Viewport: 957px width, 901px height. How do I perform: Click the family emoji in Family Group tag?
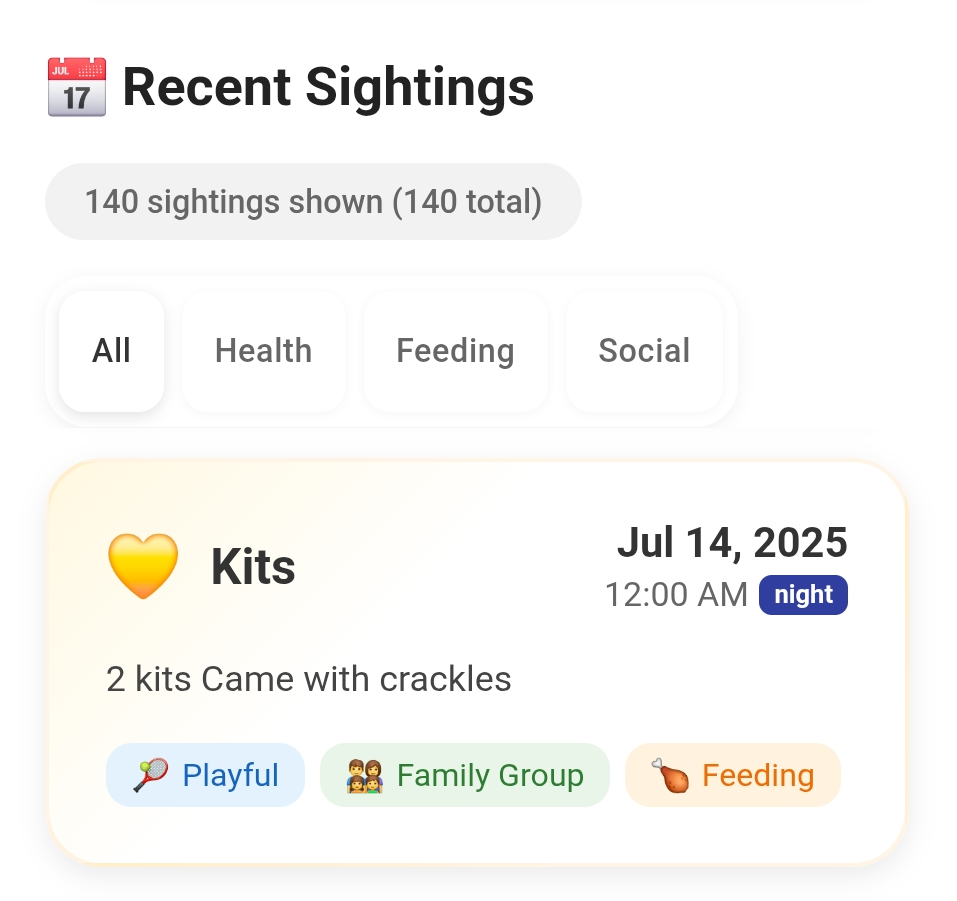tap(365, 775)
